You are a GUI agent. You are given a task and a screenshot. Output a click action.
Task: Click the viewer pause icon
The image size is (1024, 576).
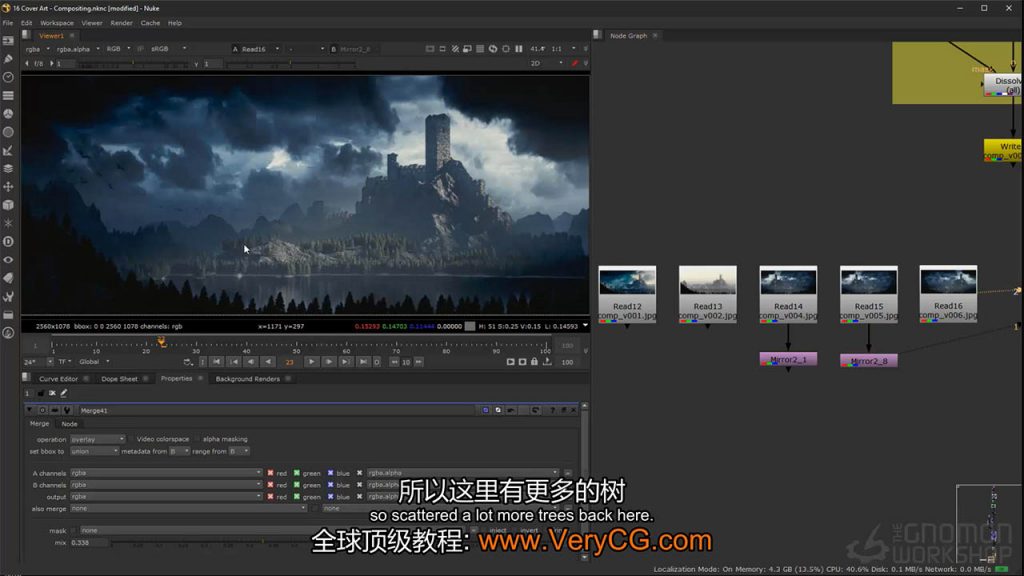click(x=519, y=49)
